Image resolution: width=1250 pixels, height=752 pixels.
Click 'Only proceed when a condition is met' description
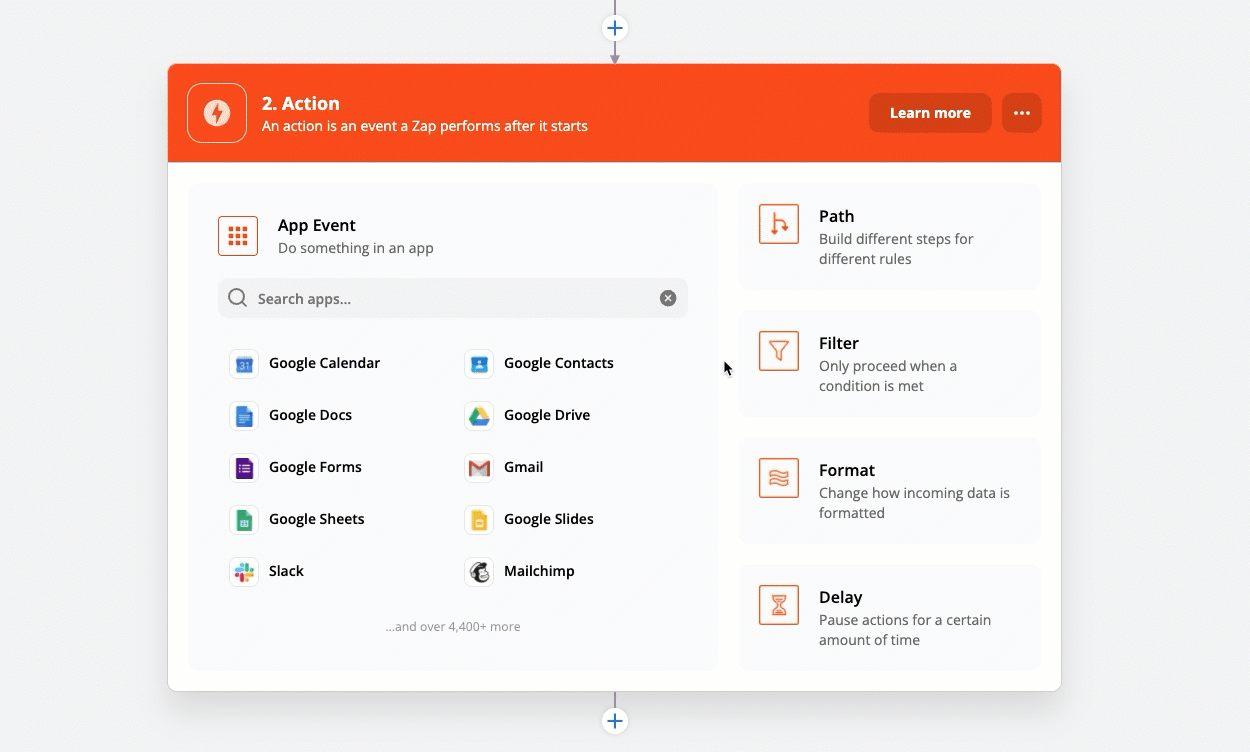(x=888, y=376)
